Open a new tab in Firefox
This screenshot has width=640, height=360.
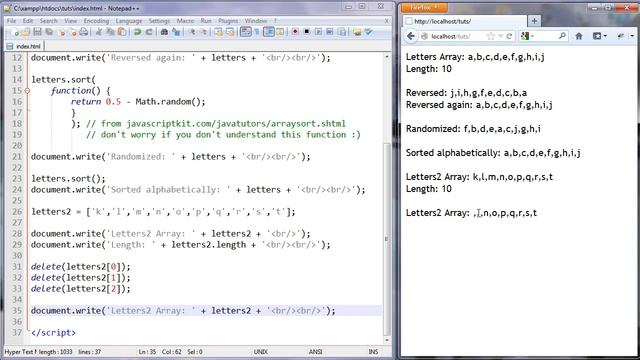(534, 21)
